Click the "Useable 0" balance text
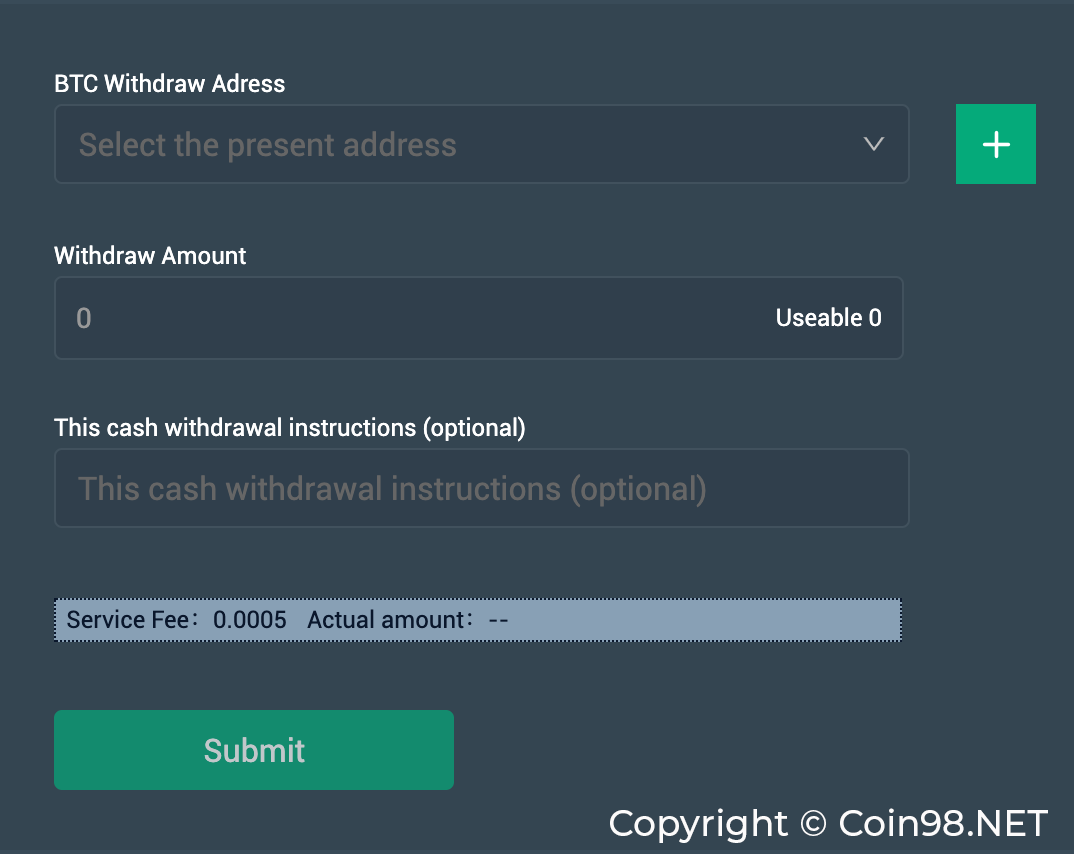The image size is (1074, 854). (828, 318)
